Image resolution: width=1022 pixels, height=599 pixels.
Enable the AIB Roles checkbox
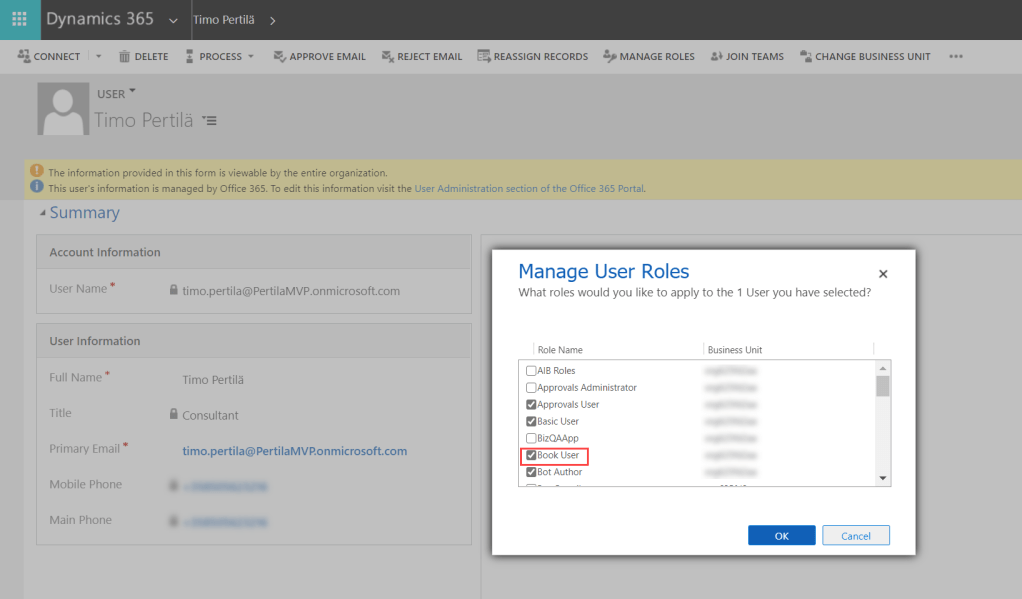pyautogui.click(x=531, y=371)
